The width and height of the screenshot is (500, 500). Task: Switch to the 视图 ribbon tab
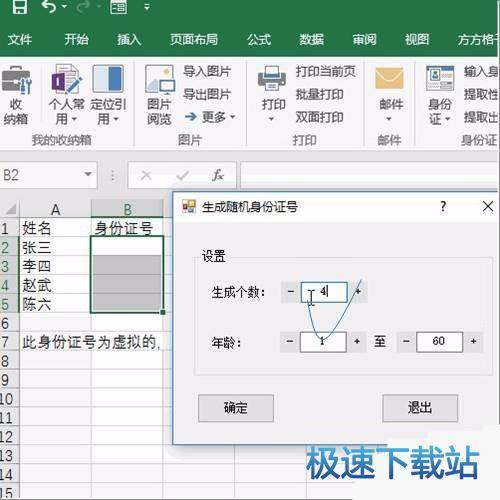pos(417,40)
